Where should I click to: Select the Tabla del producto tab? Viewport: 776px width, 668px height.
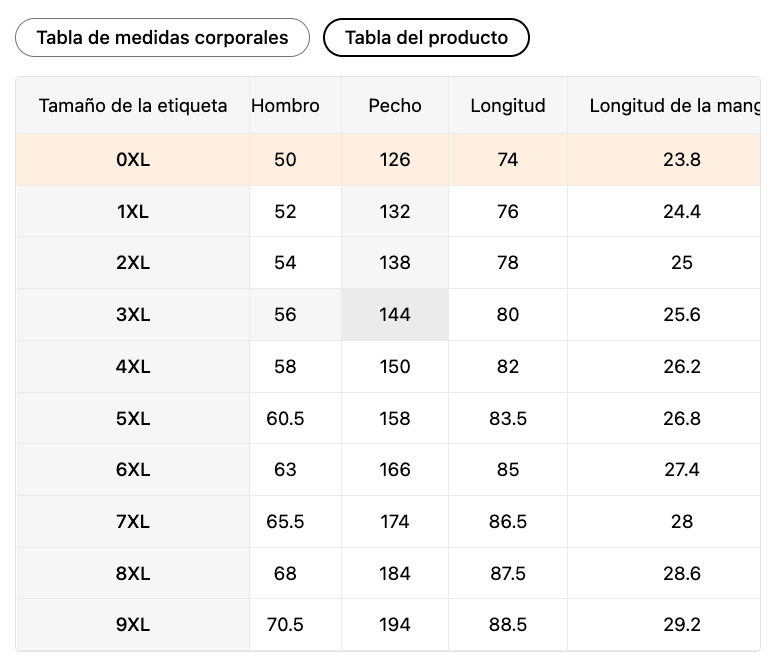pos(426,38)
